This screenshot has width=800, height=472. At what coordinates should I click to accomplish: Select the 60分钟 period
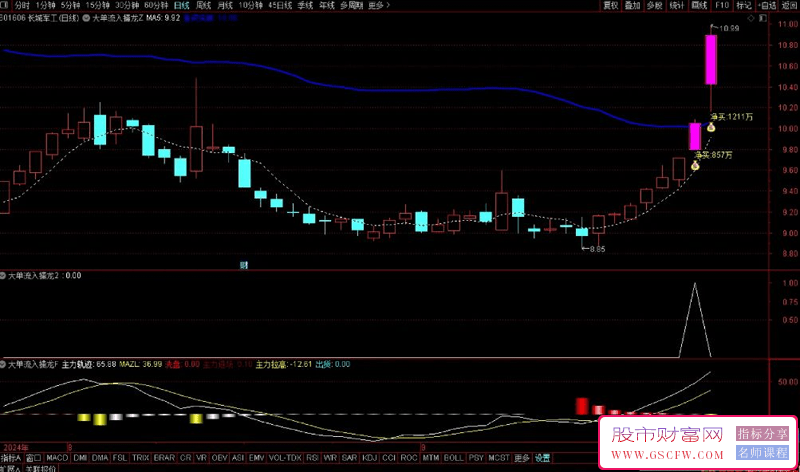tap(156, 5)
